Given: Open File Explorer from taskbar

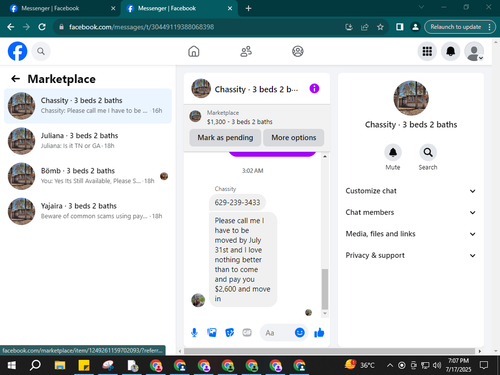Looking at the screenshot, I should coord(60,365).
